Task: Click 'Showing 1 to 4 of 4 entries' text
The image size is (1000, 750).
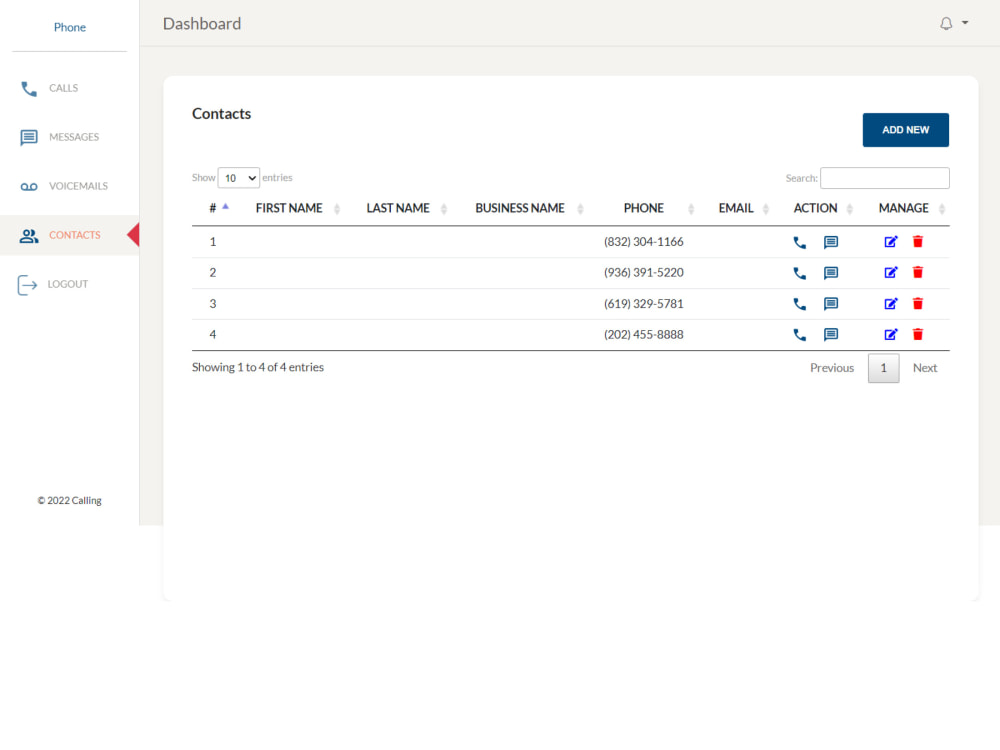Action: click(258, 367)
